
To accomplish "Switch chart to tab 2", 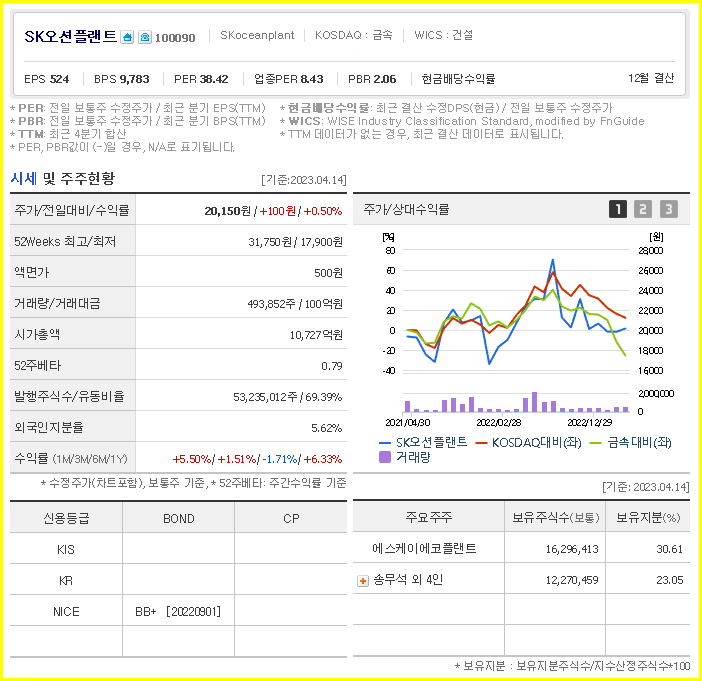I will point(643,209).
